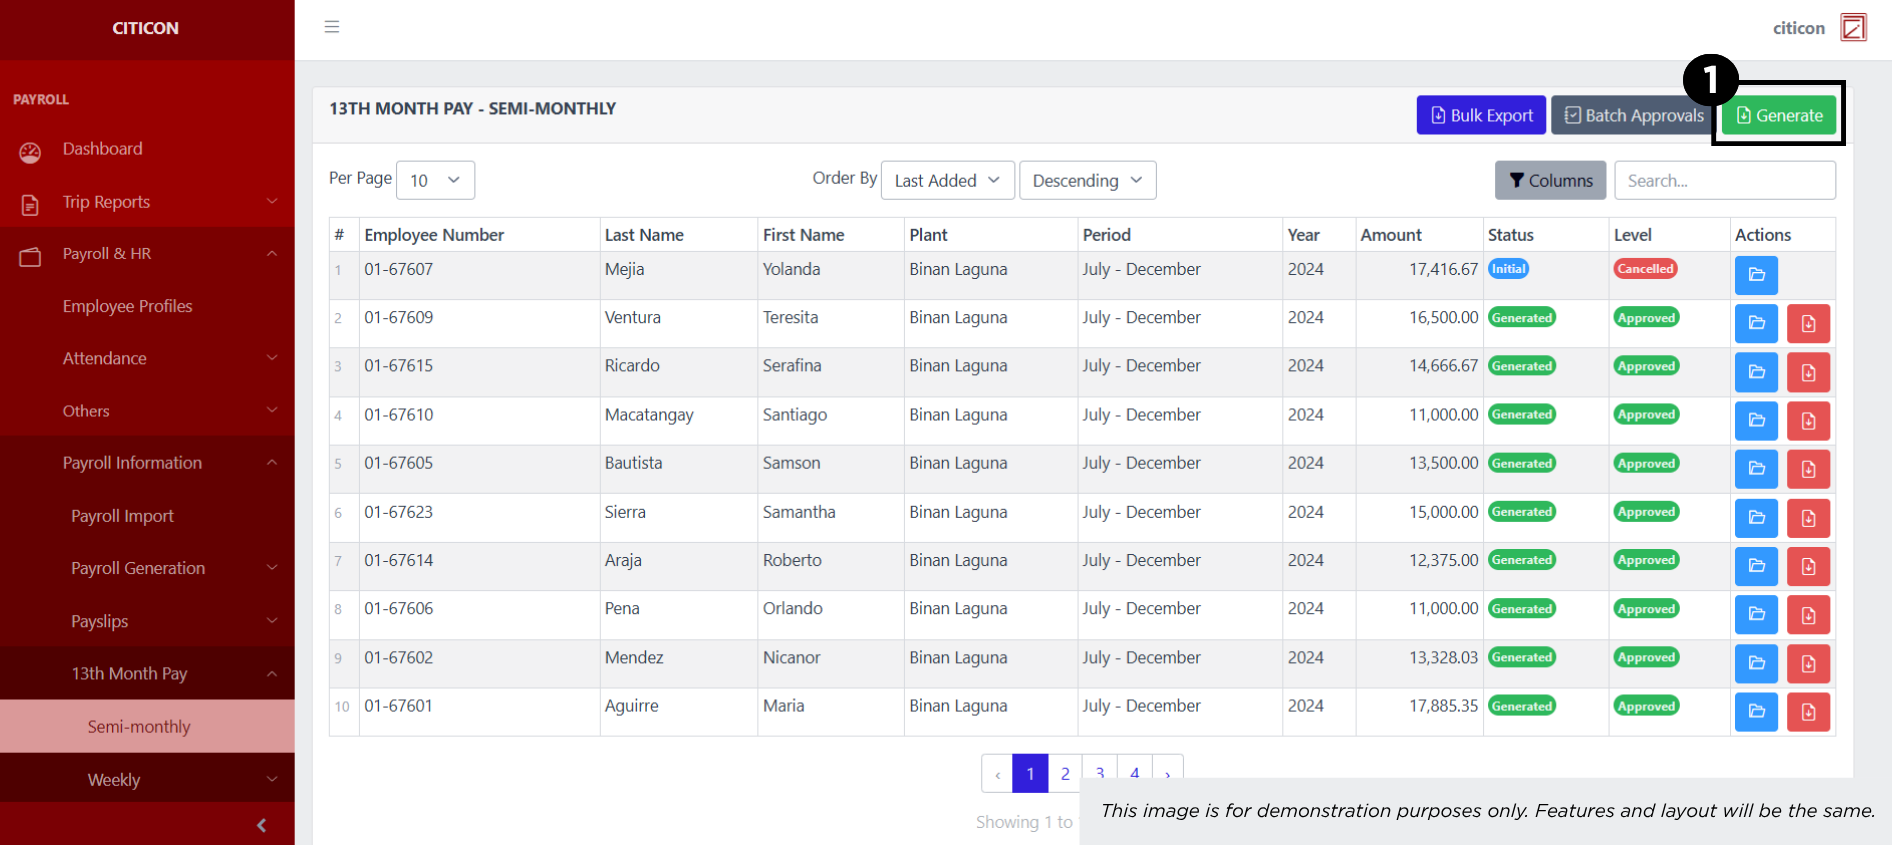Click red document icon for Mendez row
The image size is (1892, 845).
click(x=1808, y=663)
